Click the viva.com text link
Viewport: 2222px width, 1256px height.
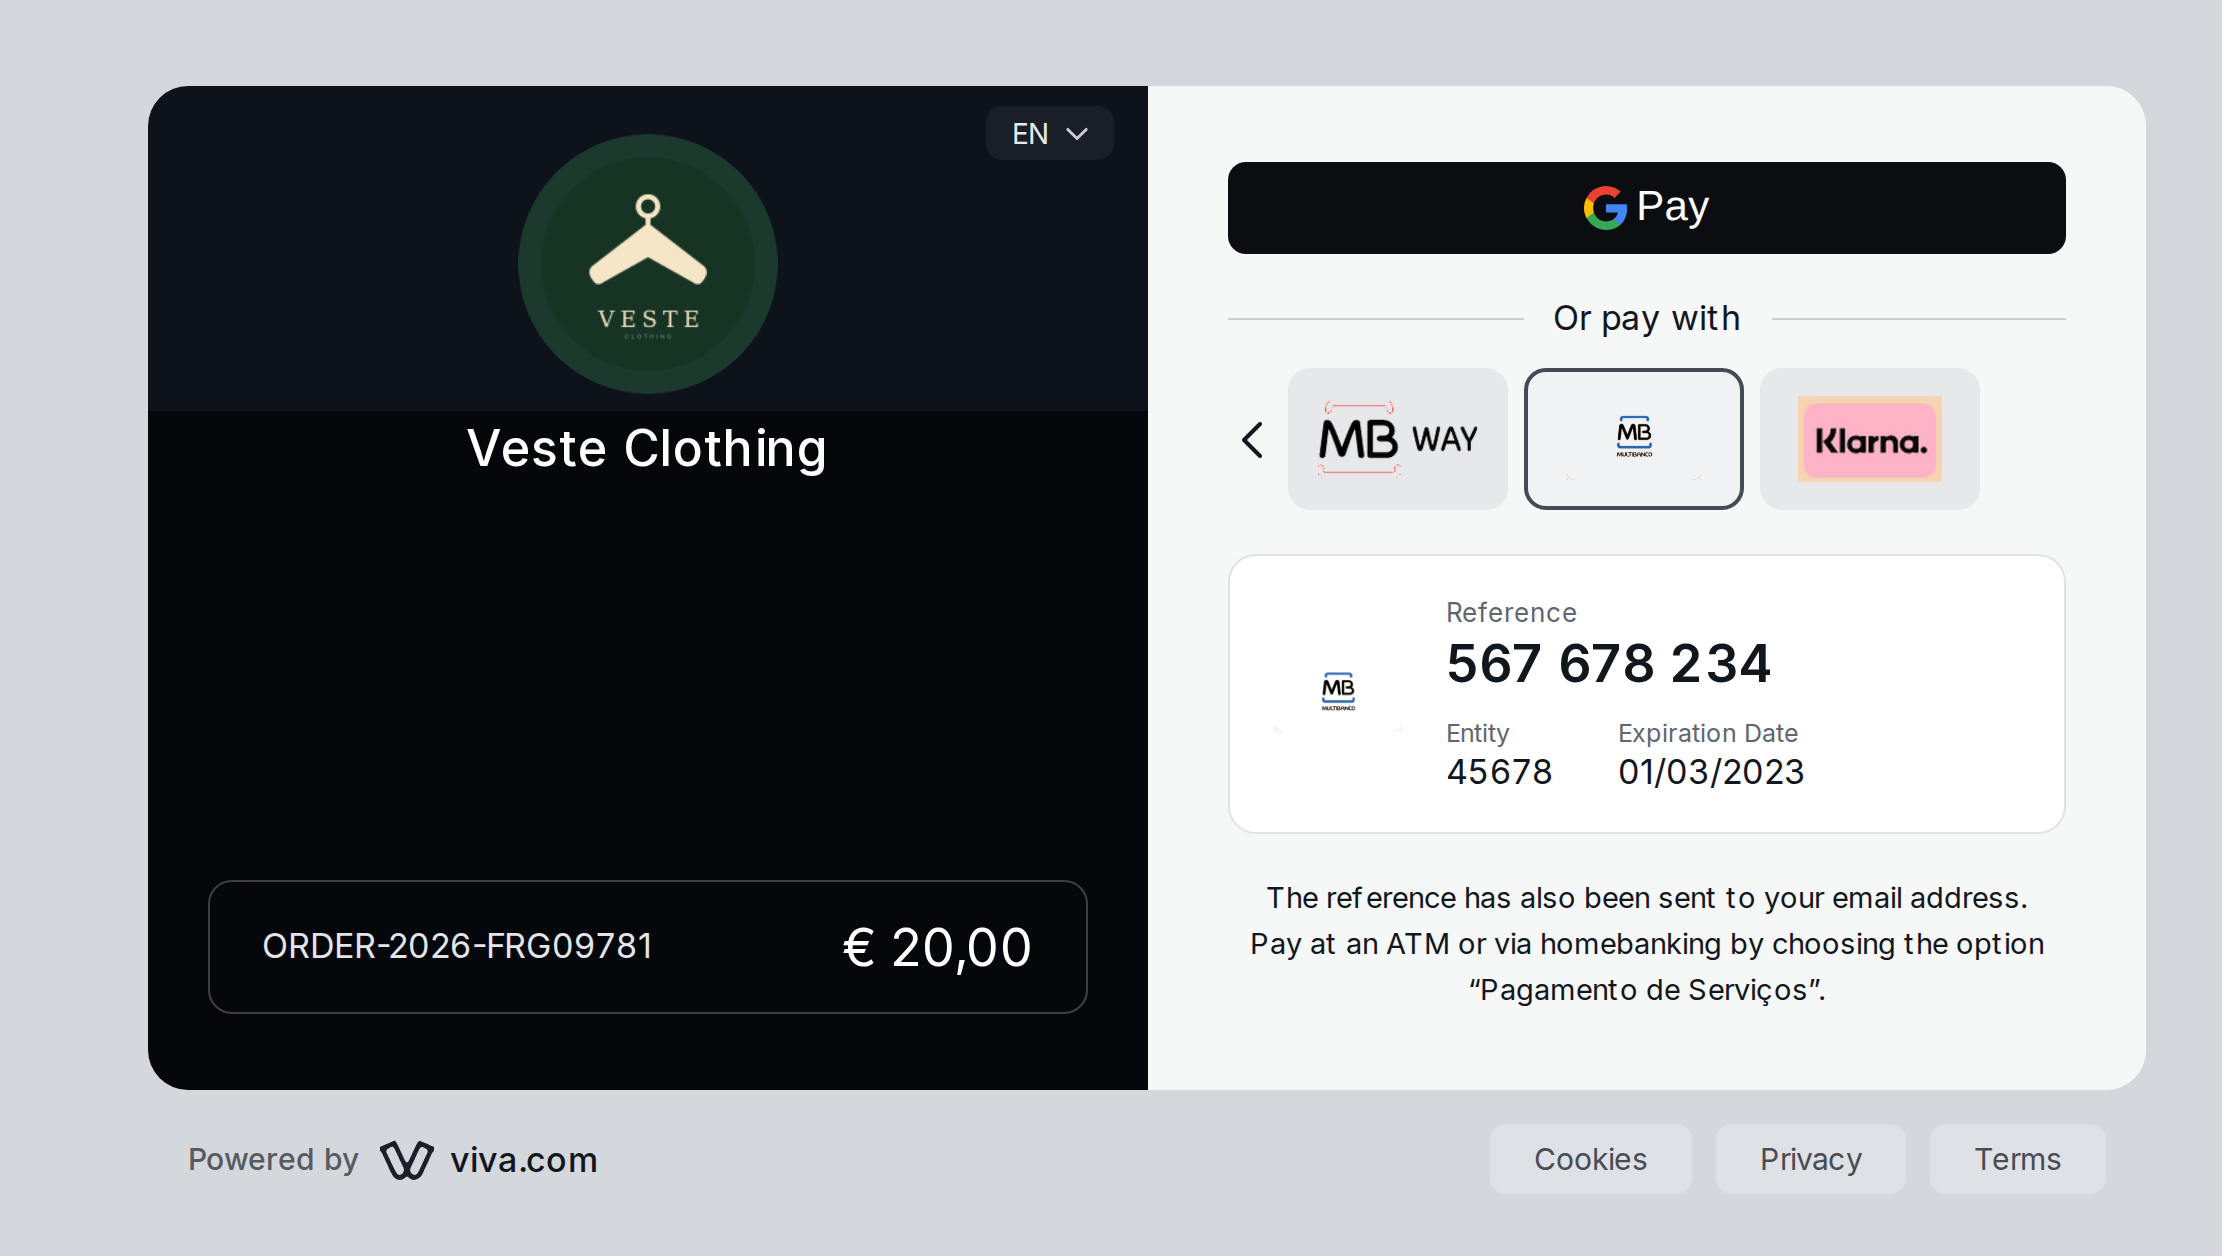tap(524, 1160)
